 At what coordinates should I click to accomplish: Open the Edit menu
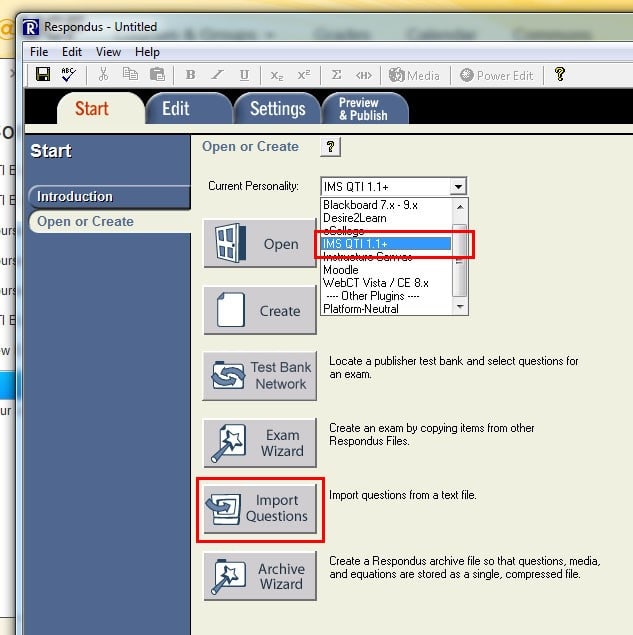point(72,52)
